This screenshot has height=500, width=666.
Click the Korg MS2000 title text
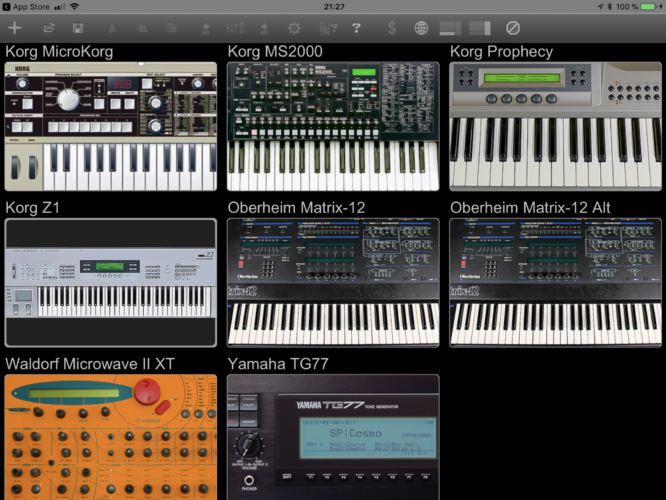point(275,52)
